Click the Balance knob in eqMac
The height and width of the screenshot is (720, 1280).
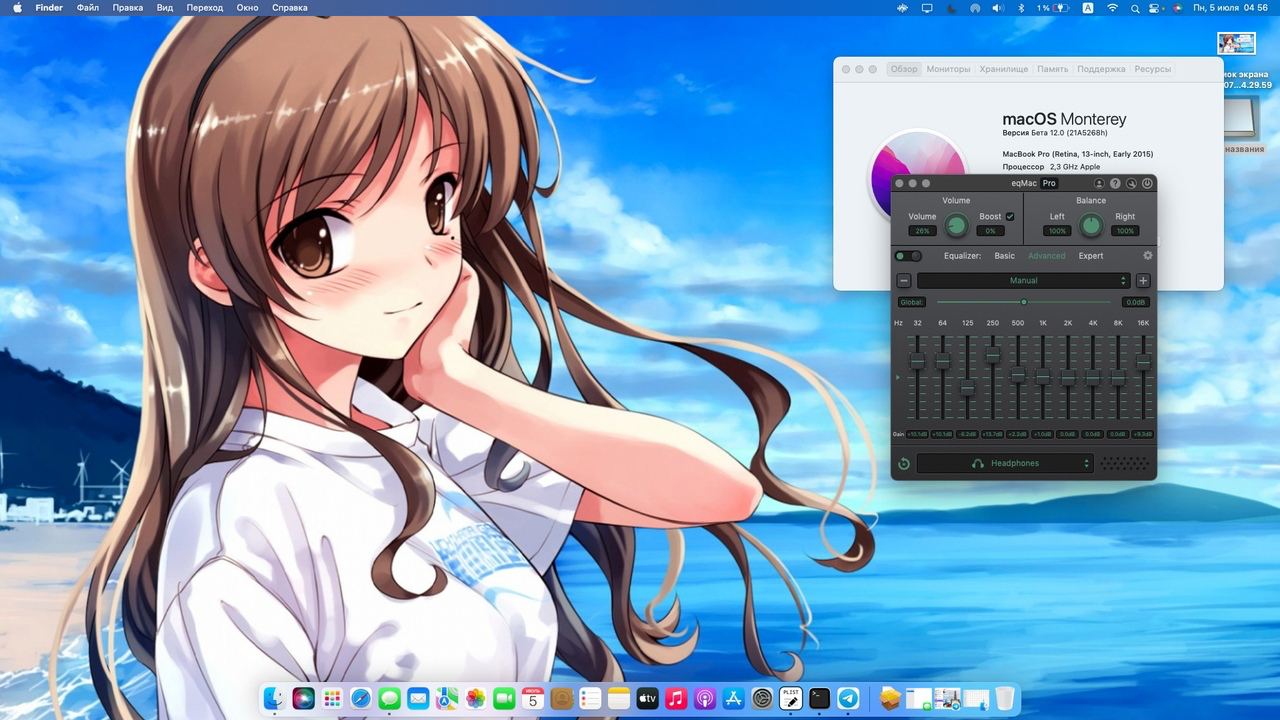click(x=1091, y=225)
